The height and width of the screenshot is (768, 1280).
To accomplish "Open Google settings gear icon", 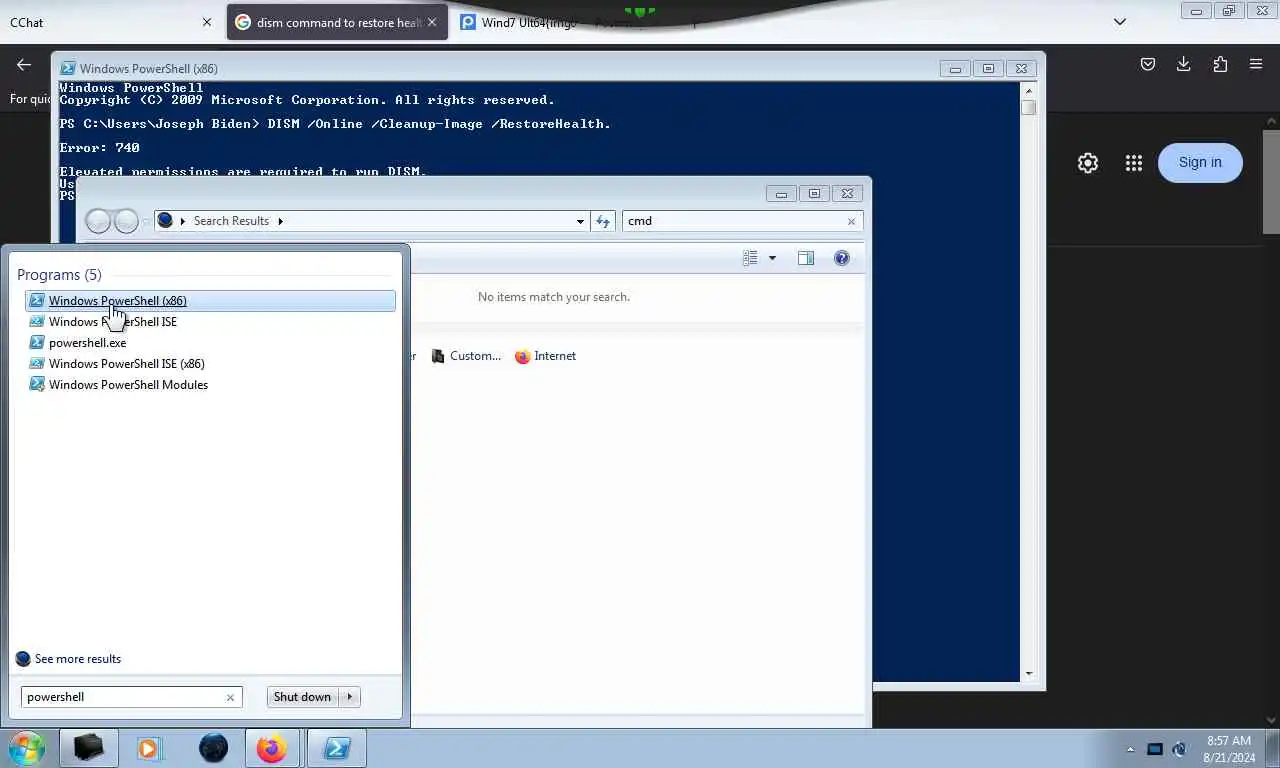I will pyautogui.click(x=1088, y=163).
